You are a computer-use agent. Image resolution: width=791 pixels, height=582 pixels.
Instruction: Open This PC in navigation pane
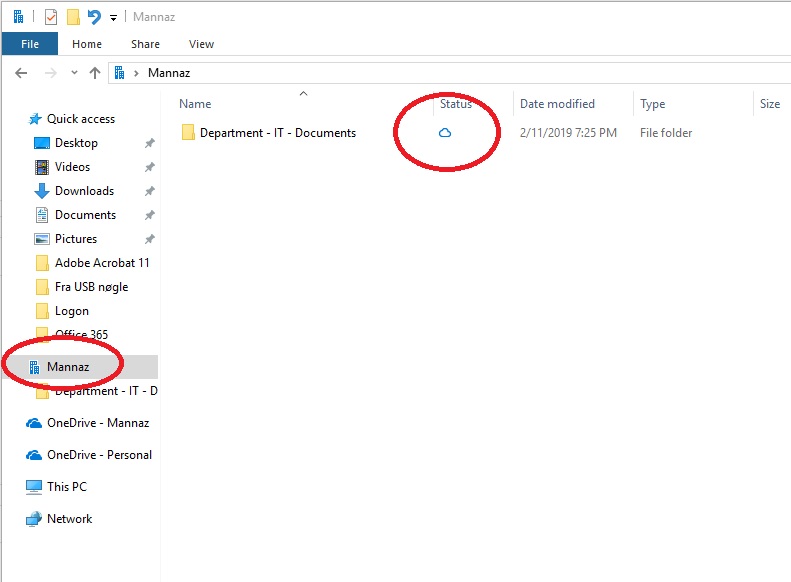pyautogui.click(x=67, y=487)
